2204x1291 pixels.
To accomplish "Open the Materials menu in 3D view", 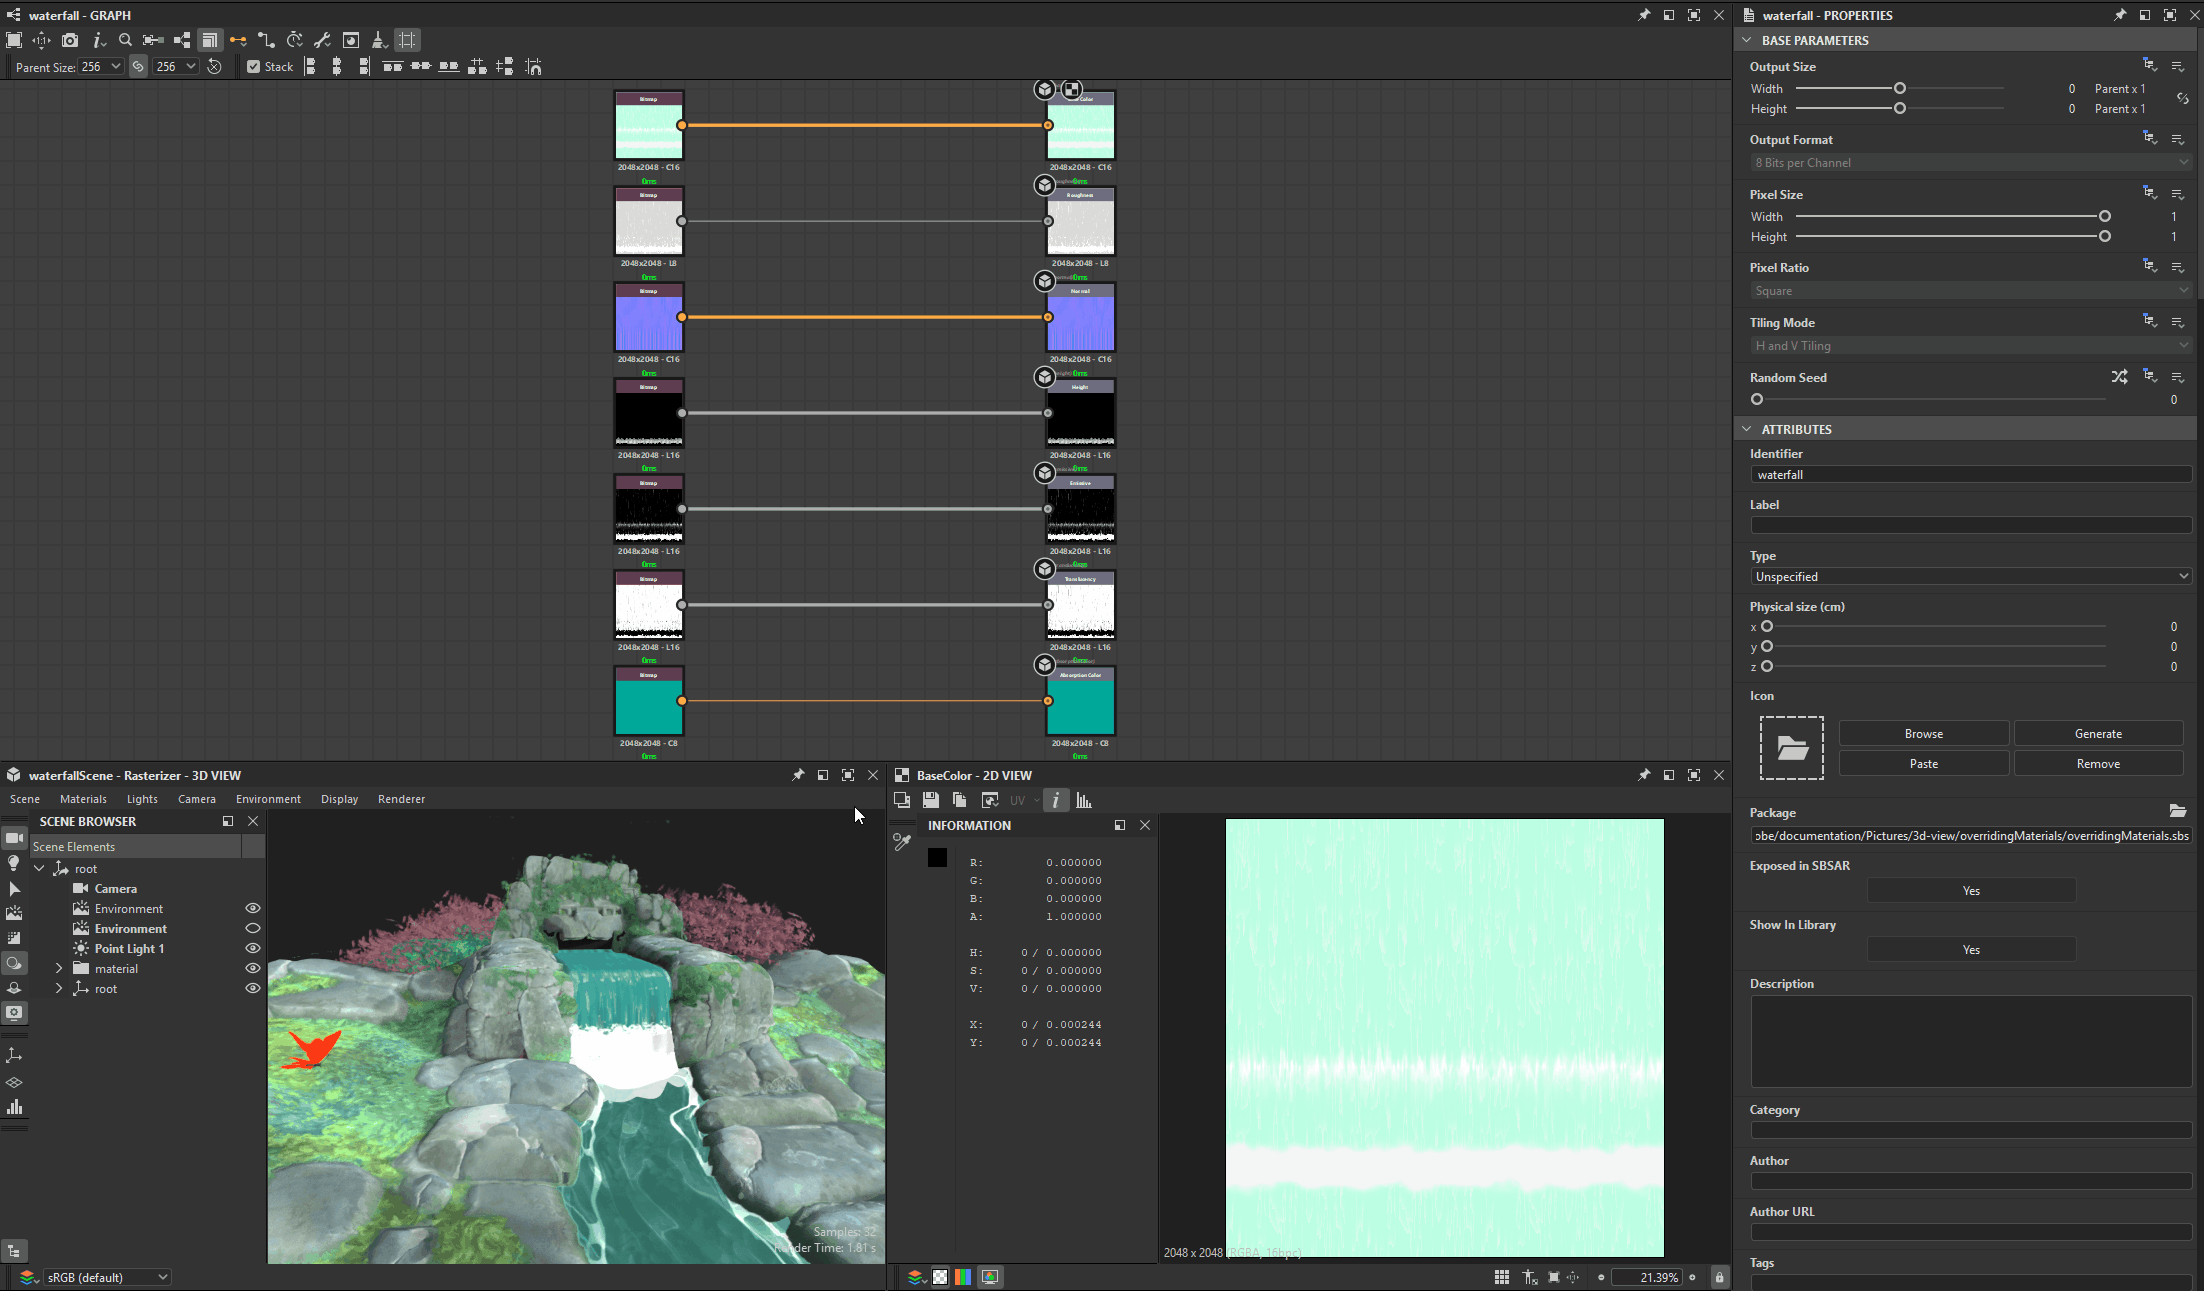I will point(83,799).
